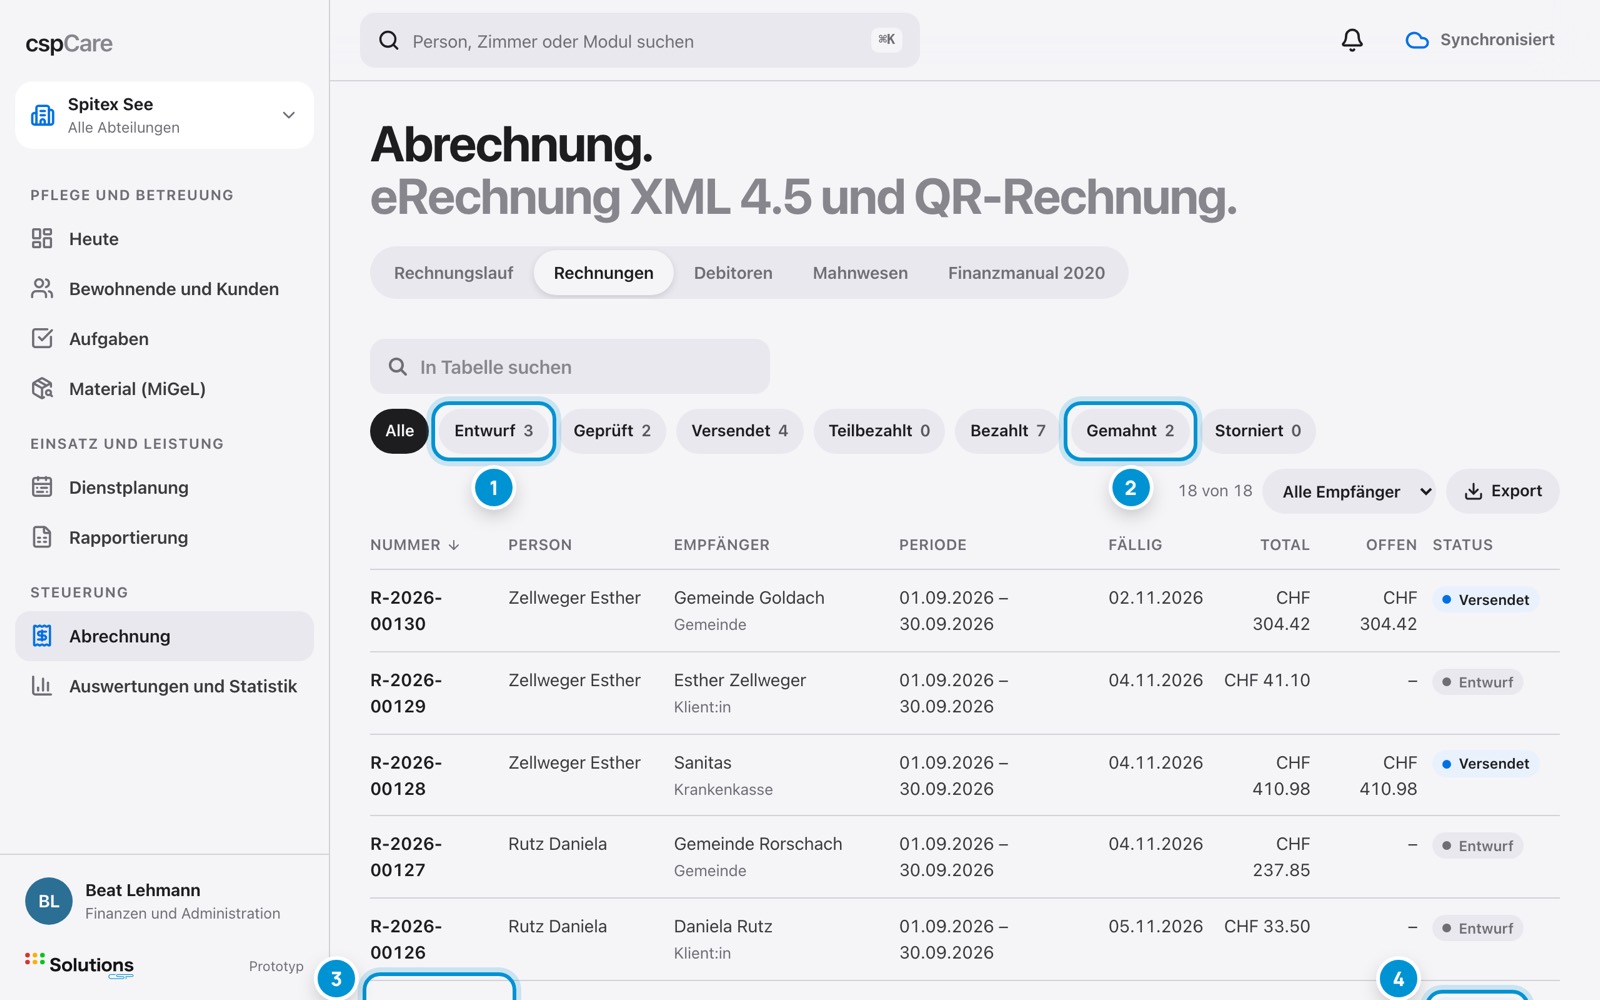Open Bewohnende und Kunden in sidebar
This screenshot has height=1000, width=1600.
pos(164,288)
